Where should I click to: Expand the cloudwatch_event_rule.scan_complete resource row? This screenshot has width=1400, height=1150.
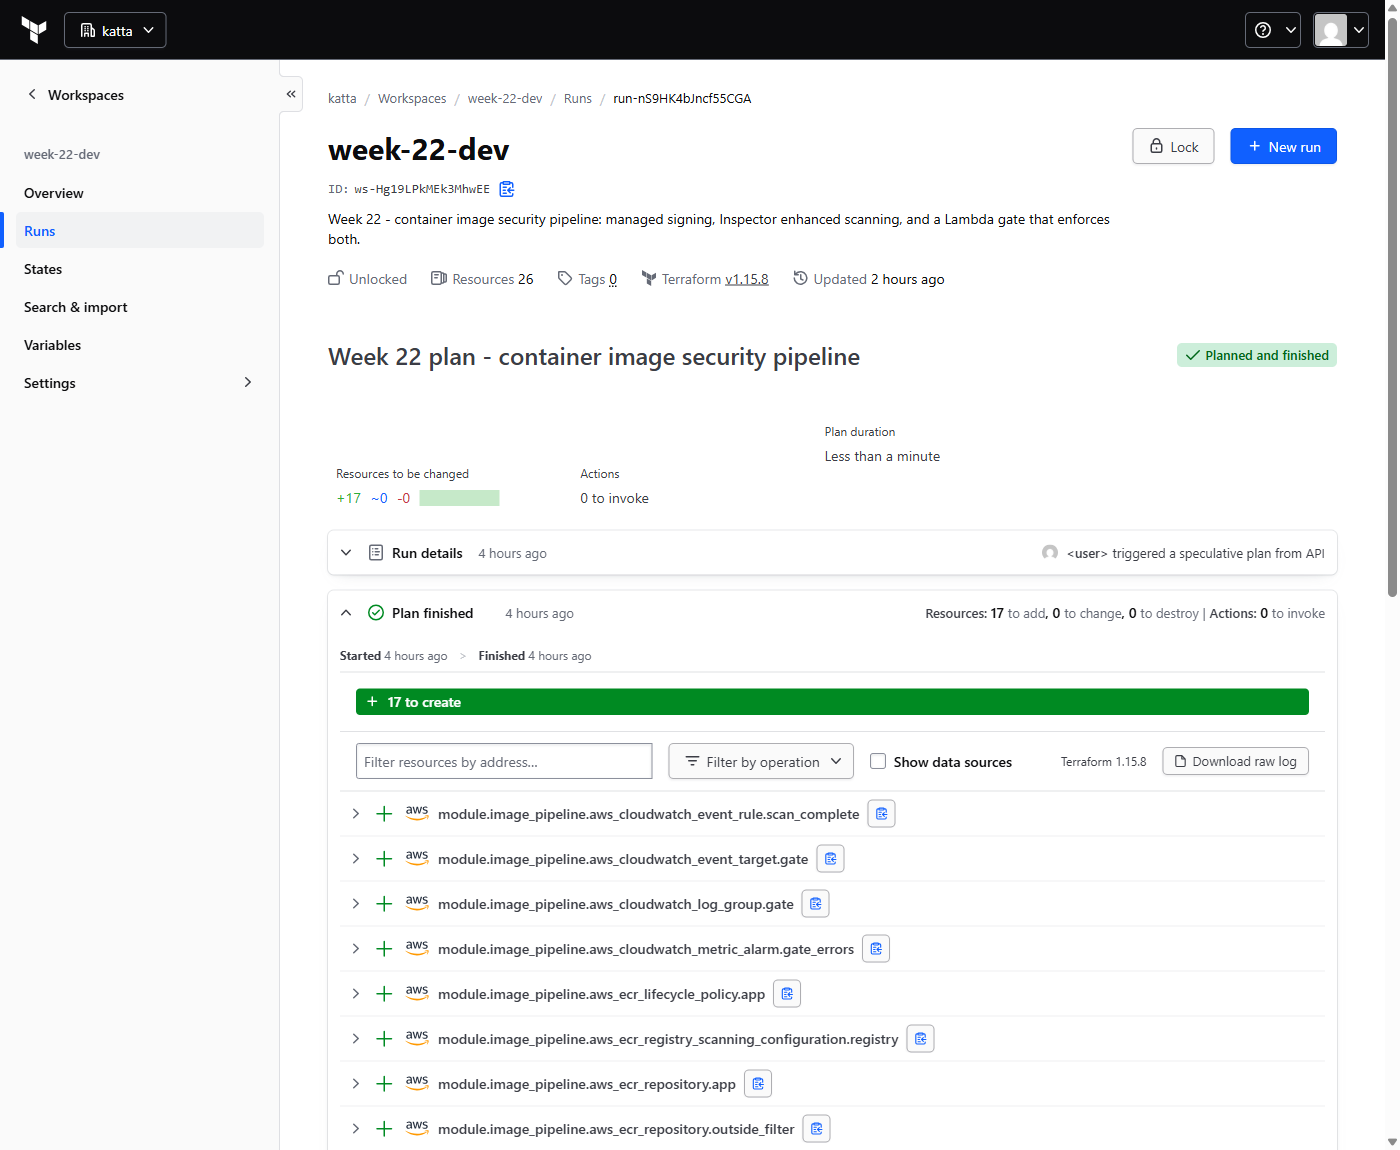coord(355,814)
